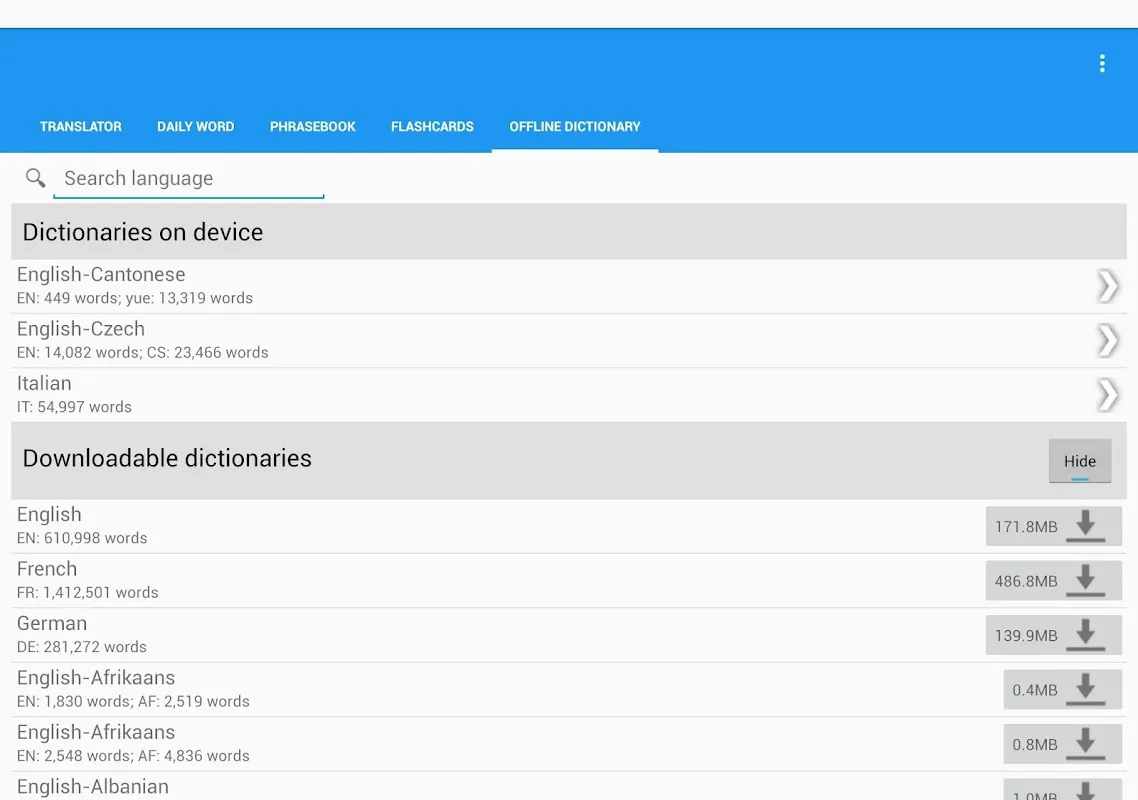Select the Offline Dictionary tab
Screen dimensions: 1138x800
pyautogui.click(x=574, y=126)
